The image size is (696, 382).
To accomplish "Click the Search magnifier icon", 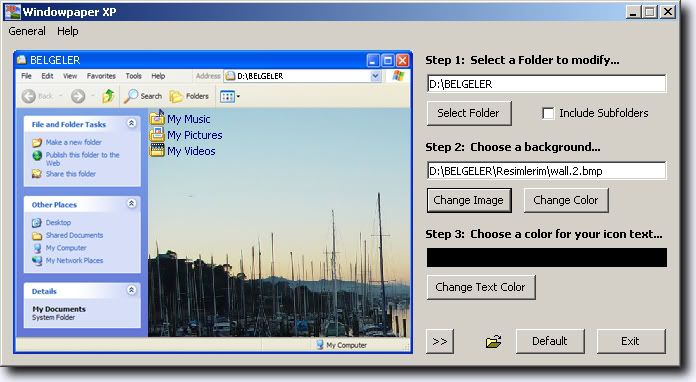I will coord(131,96).
